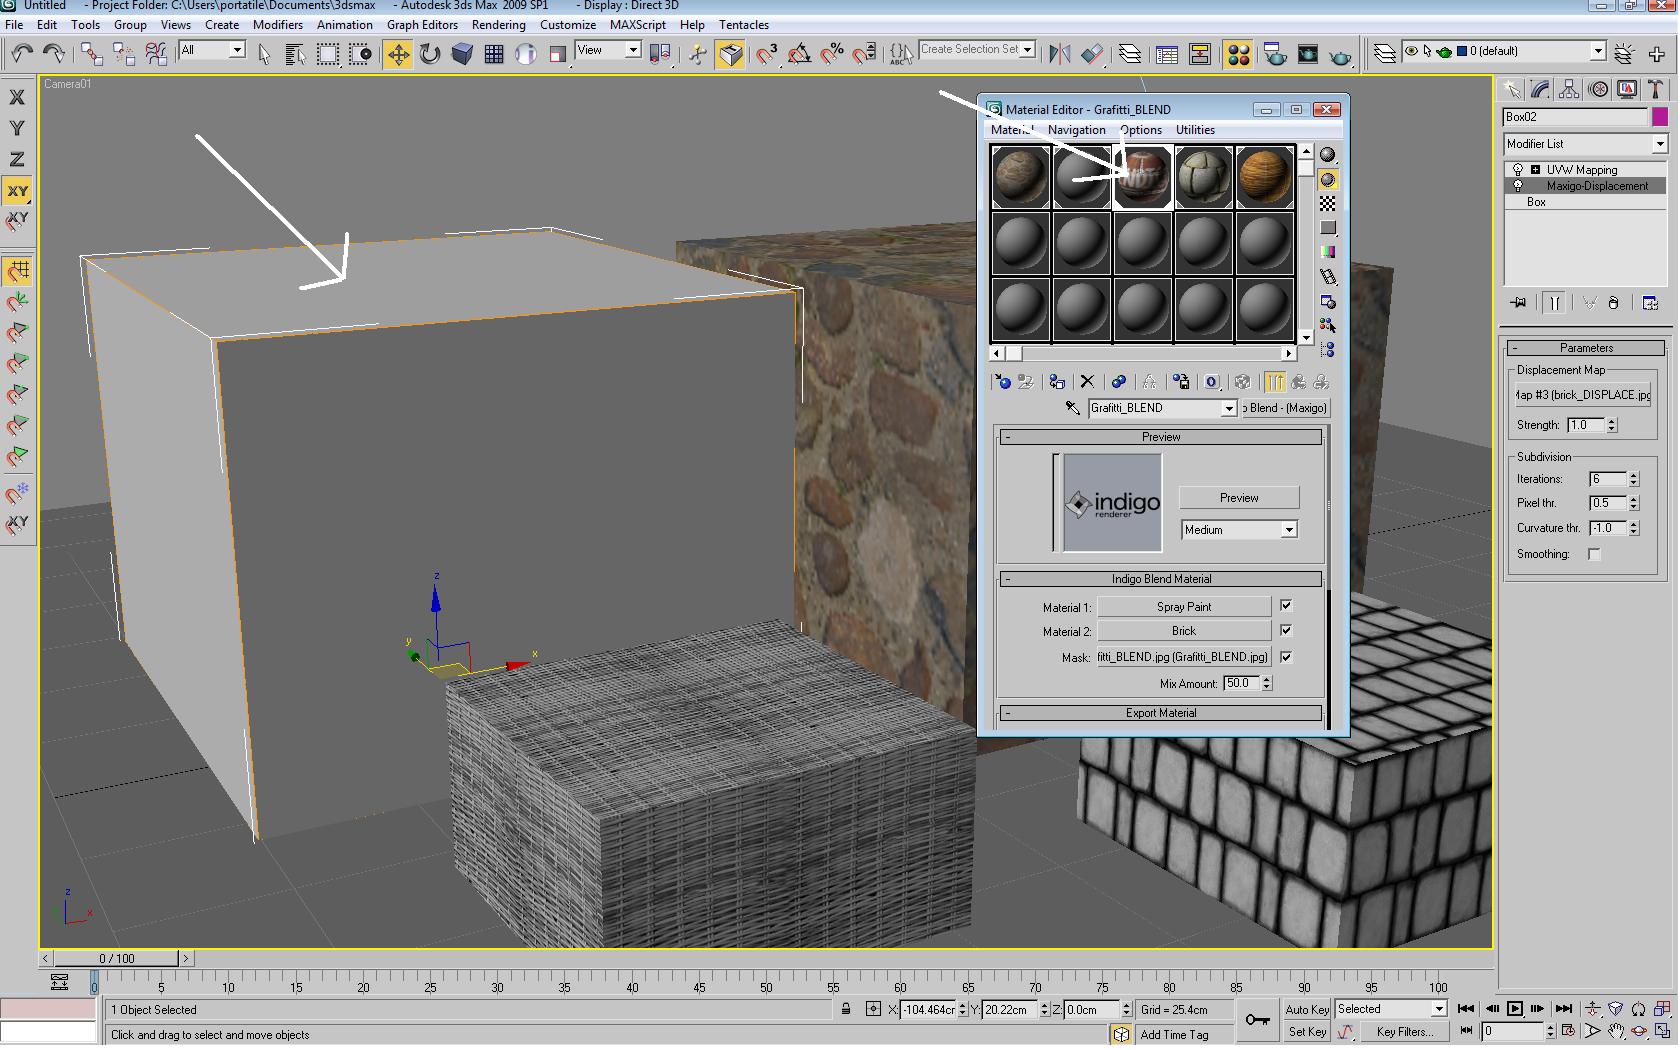The image size is (1680, 1050).
Task: Select the orange wood material sample sphere
Action: (x=1264, y=177)
